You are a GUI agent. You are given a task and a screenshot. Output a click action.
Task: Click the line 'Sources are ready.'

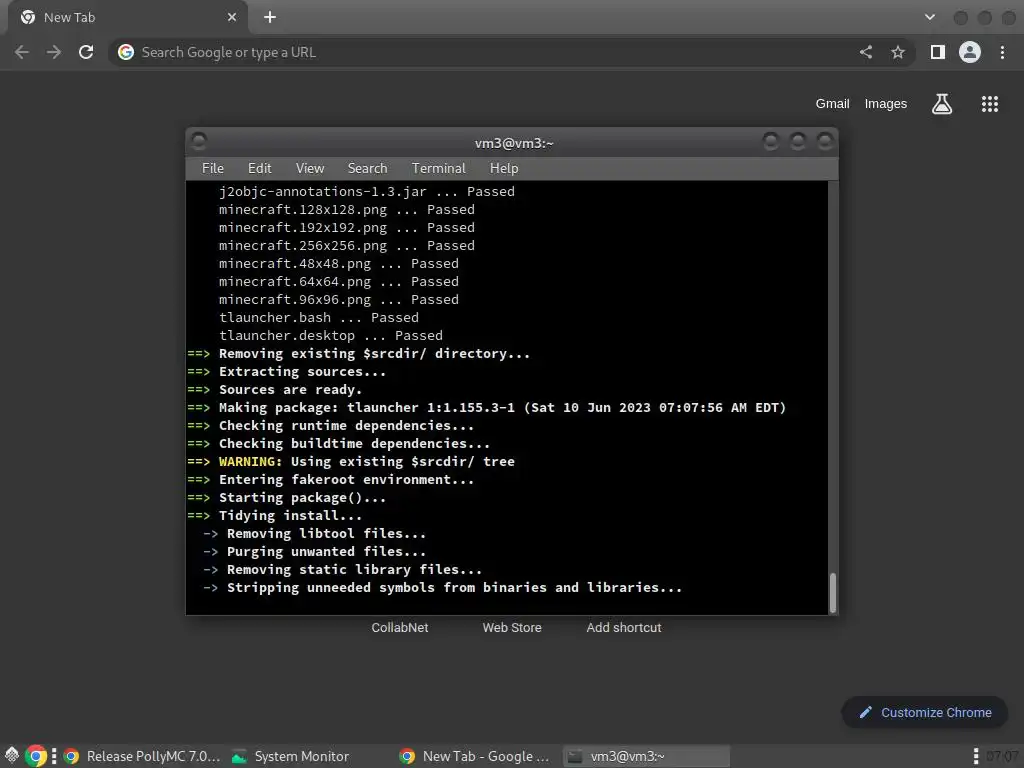[290, 390]
